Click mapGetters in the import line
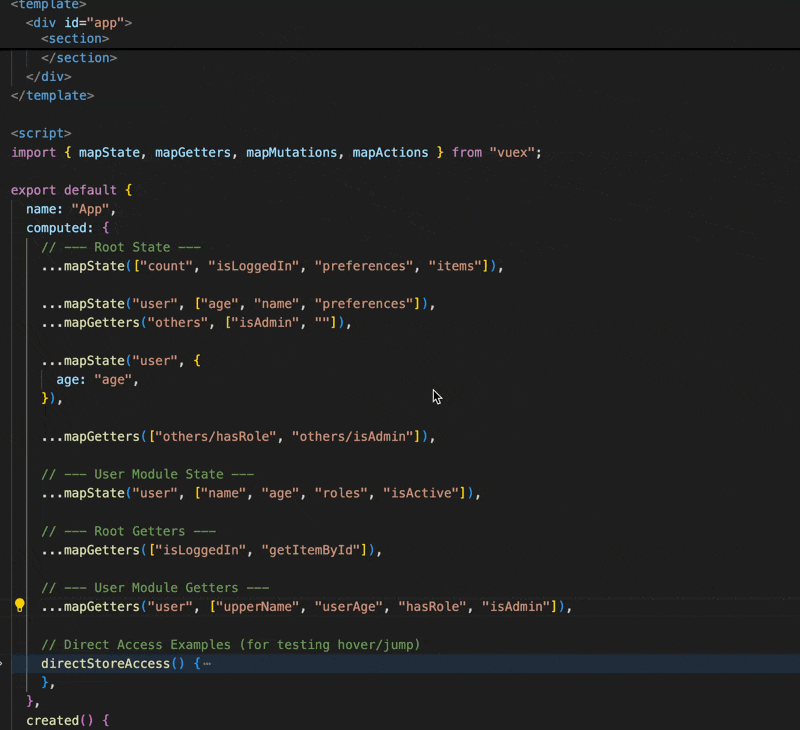This screenshot has height=730, width=800. pos(193,153)
